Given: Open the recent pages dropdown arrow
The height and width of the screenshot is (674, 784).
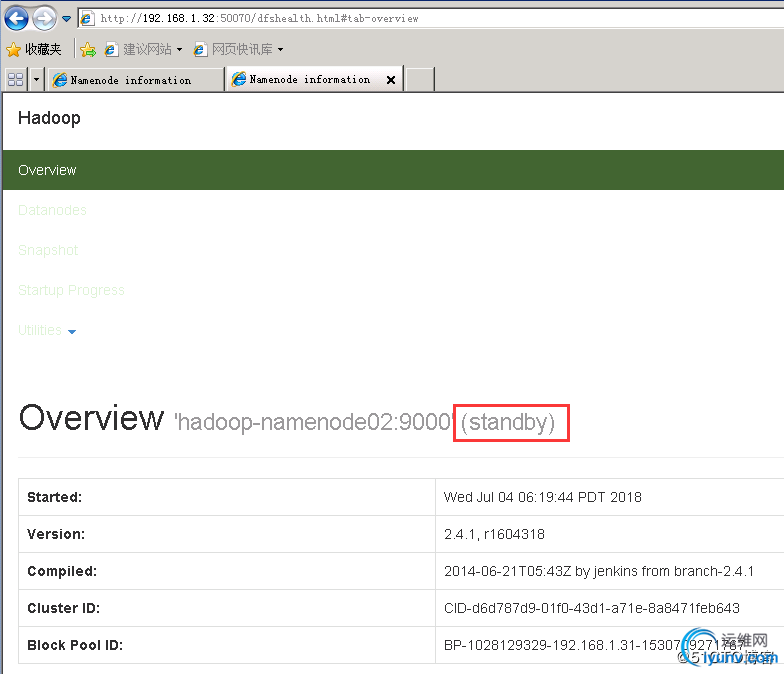Looking at the screenshot, I should click(x=66, y=19).
